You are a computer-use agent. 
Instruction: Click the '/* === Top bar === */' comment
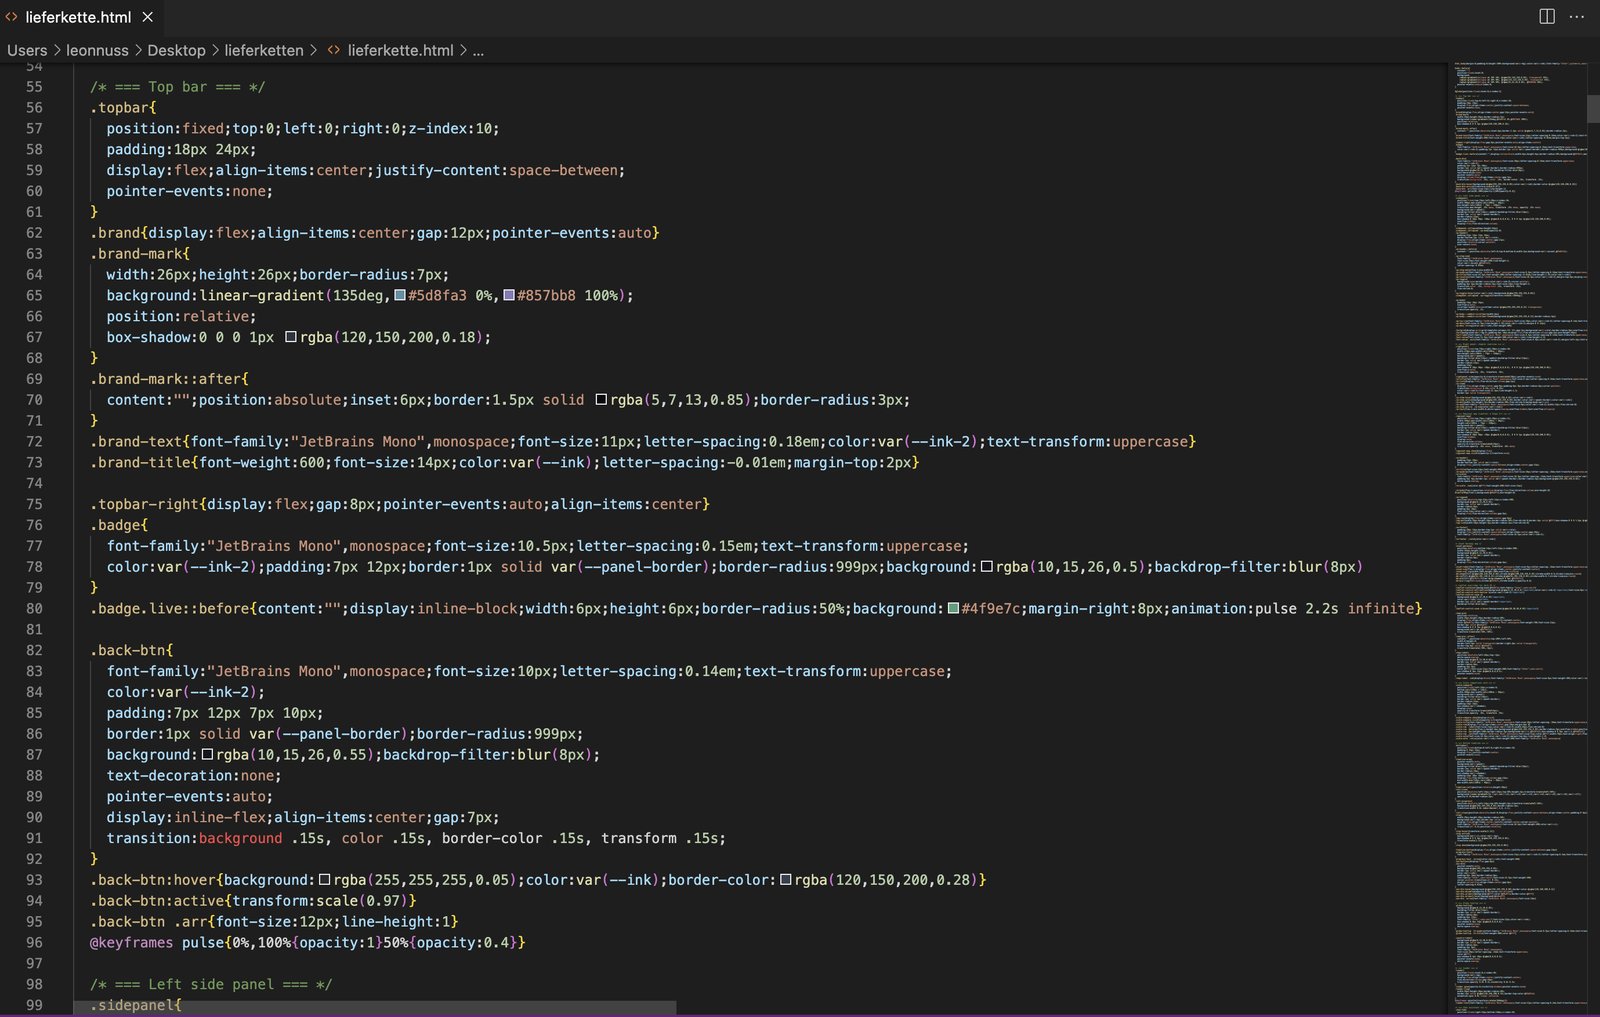pyautogui.click(x=177, y=87)
